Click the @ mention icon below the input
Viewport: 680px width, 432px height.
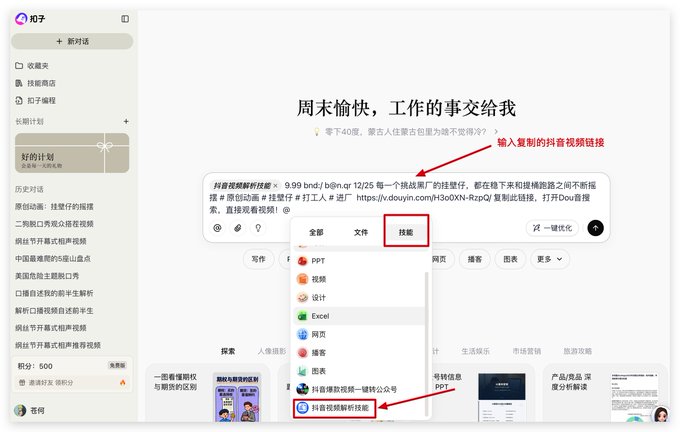tap(217, 228)
